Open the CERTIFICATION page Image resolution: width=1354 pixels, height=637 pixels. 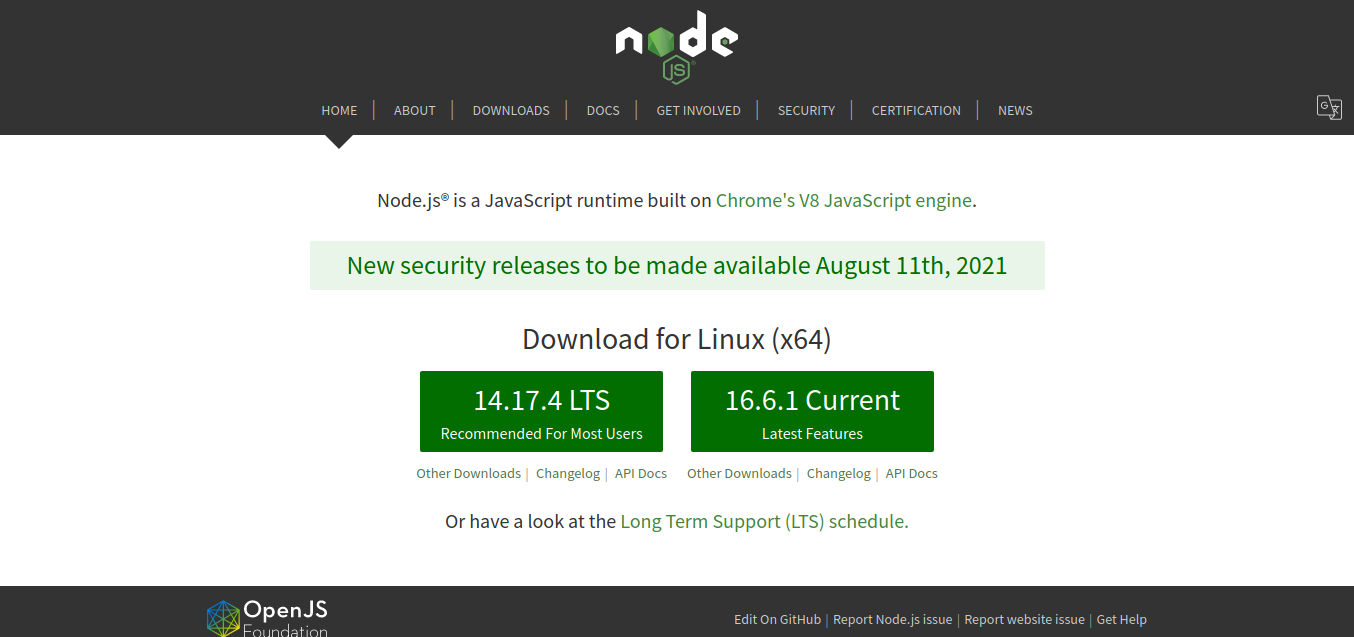coord(916,110)
